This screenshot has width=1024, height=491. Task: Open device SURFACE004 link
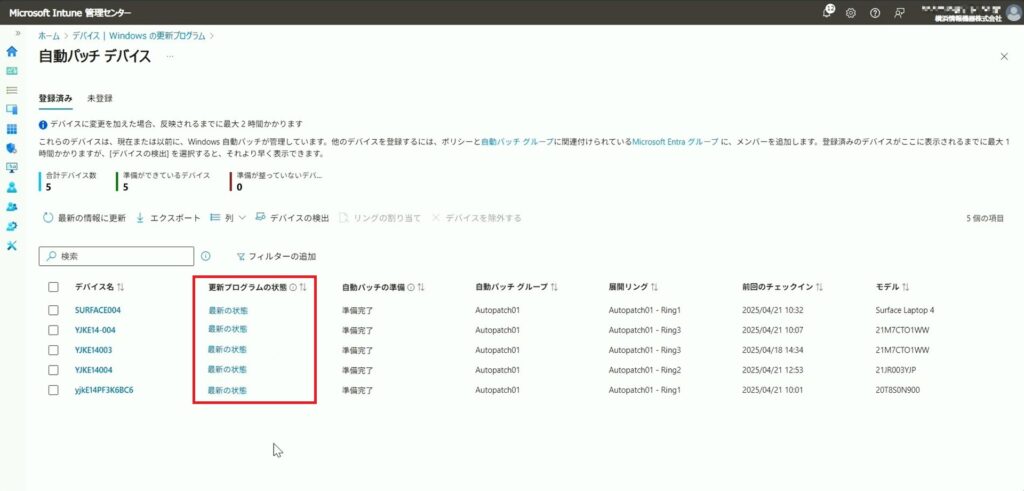click(x=98, y=309)
